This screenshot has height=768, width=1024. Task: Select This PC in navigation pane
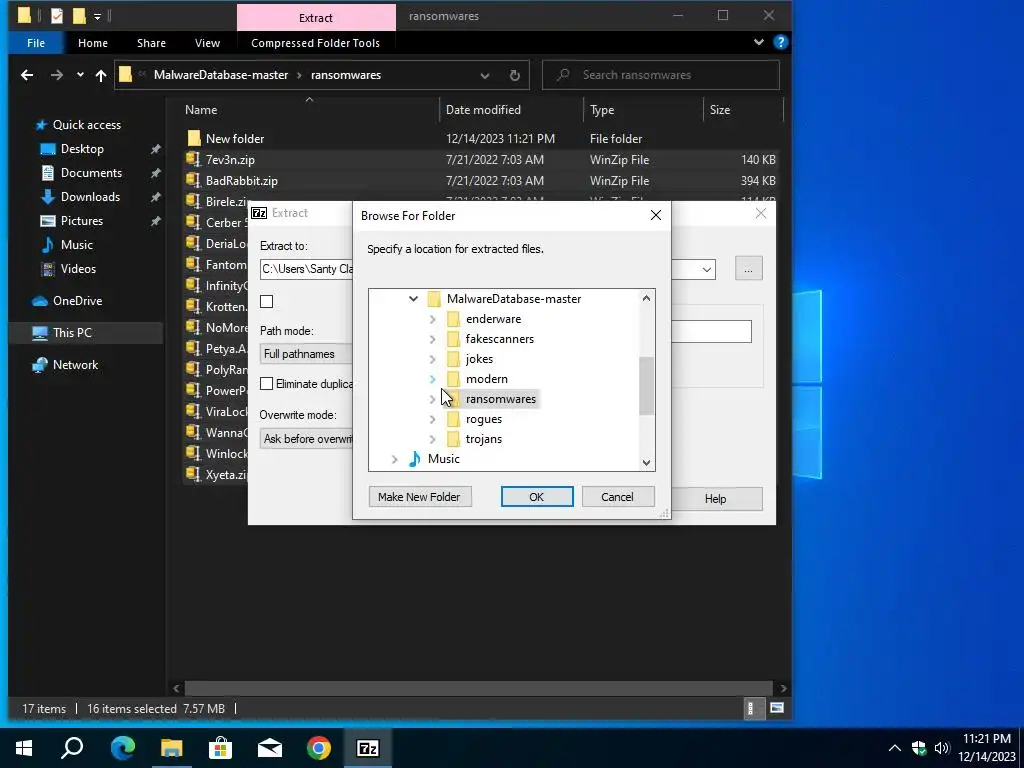coord(72,333)
